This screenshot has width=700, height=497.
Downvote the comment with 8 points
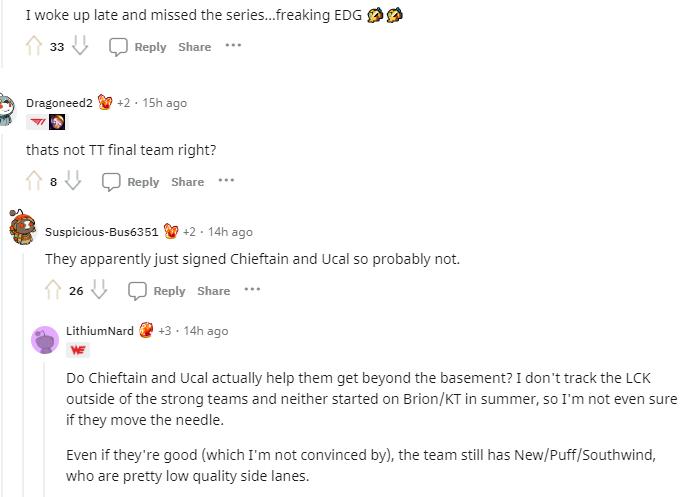pos(73,180)
